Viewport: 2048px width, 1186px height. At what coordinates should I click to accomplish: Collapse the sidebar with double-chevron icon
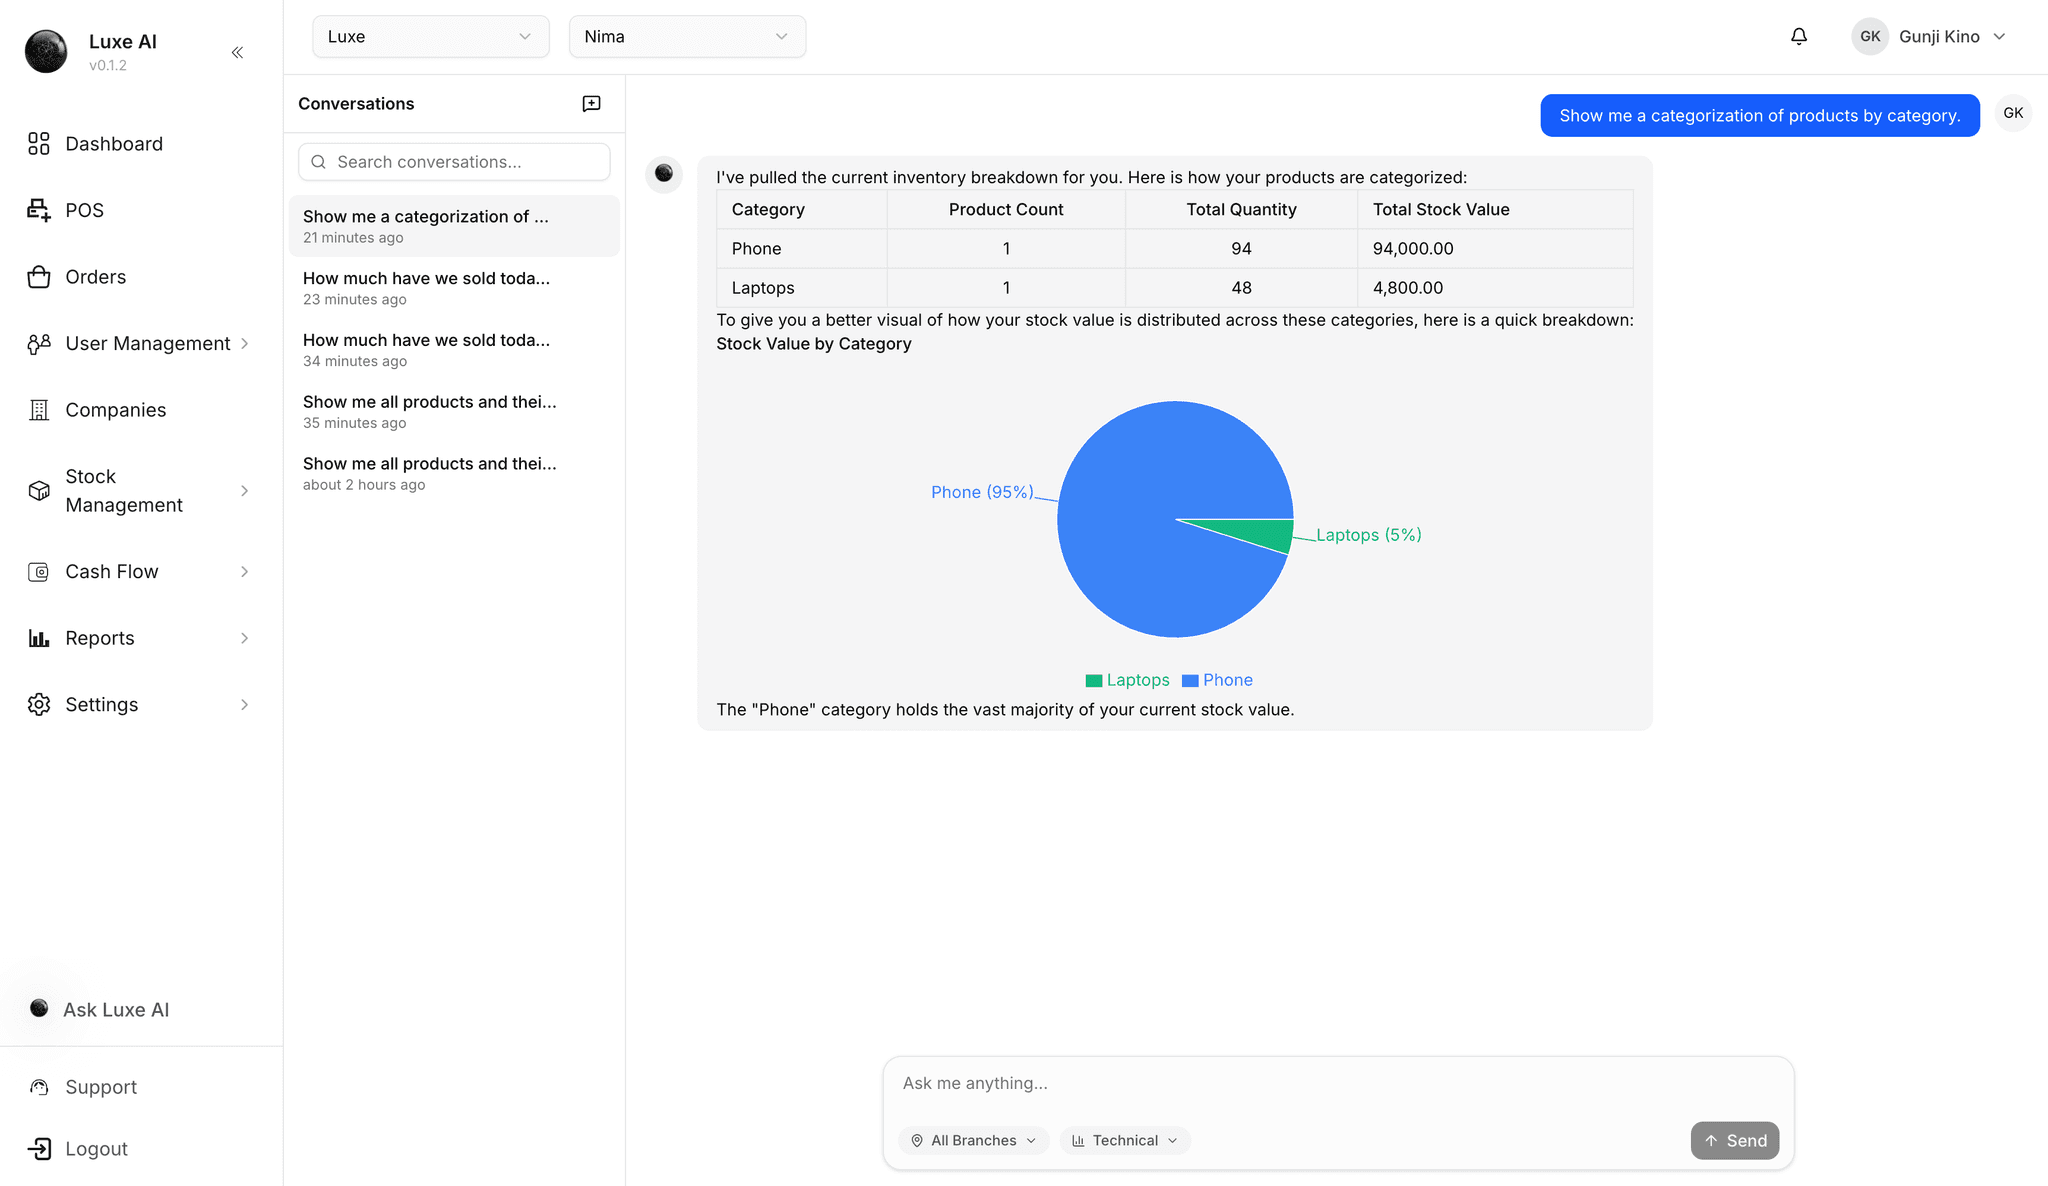click(x=237, y=52)
